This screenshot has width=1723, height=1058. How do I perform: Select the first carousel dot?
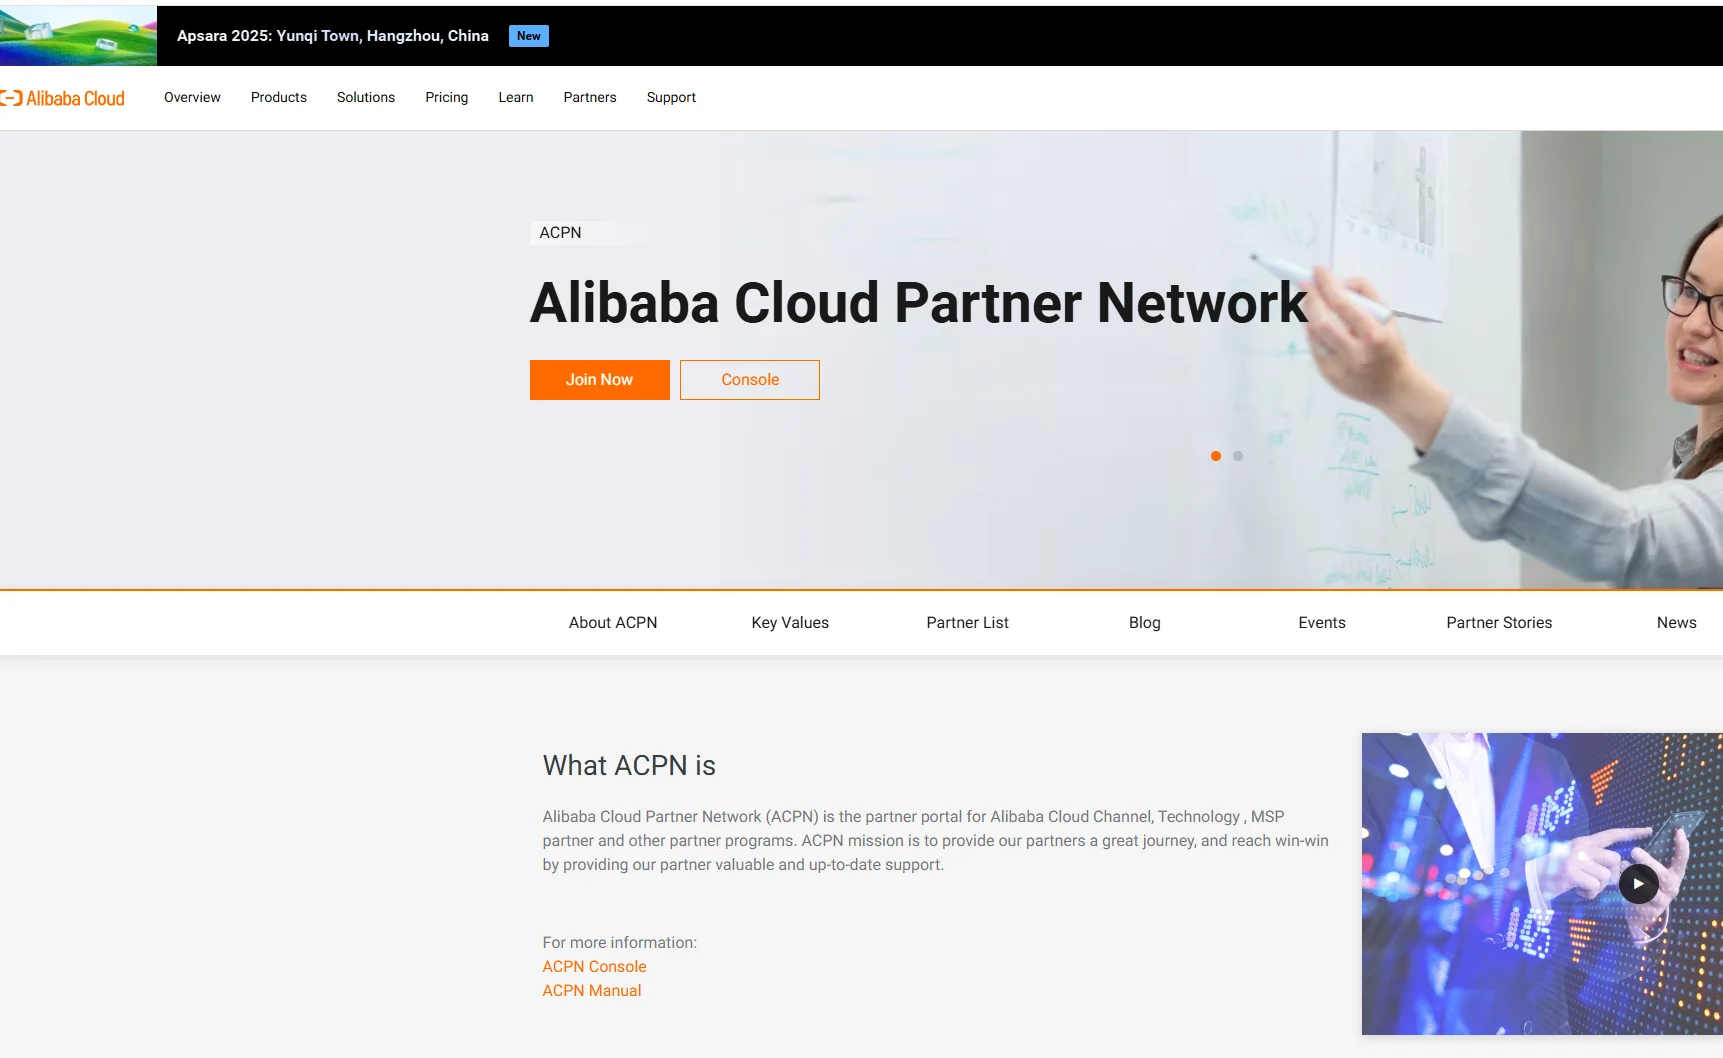pos(1215,456)
